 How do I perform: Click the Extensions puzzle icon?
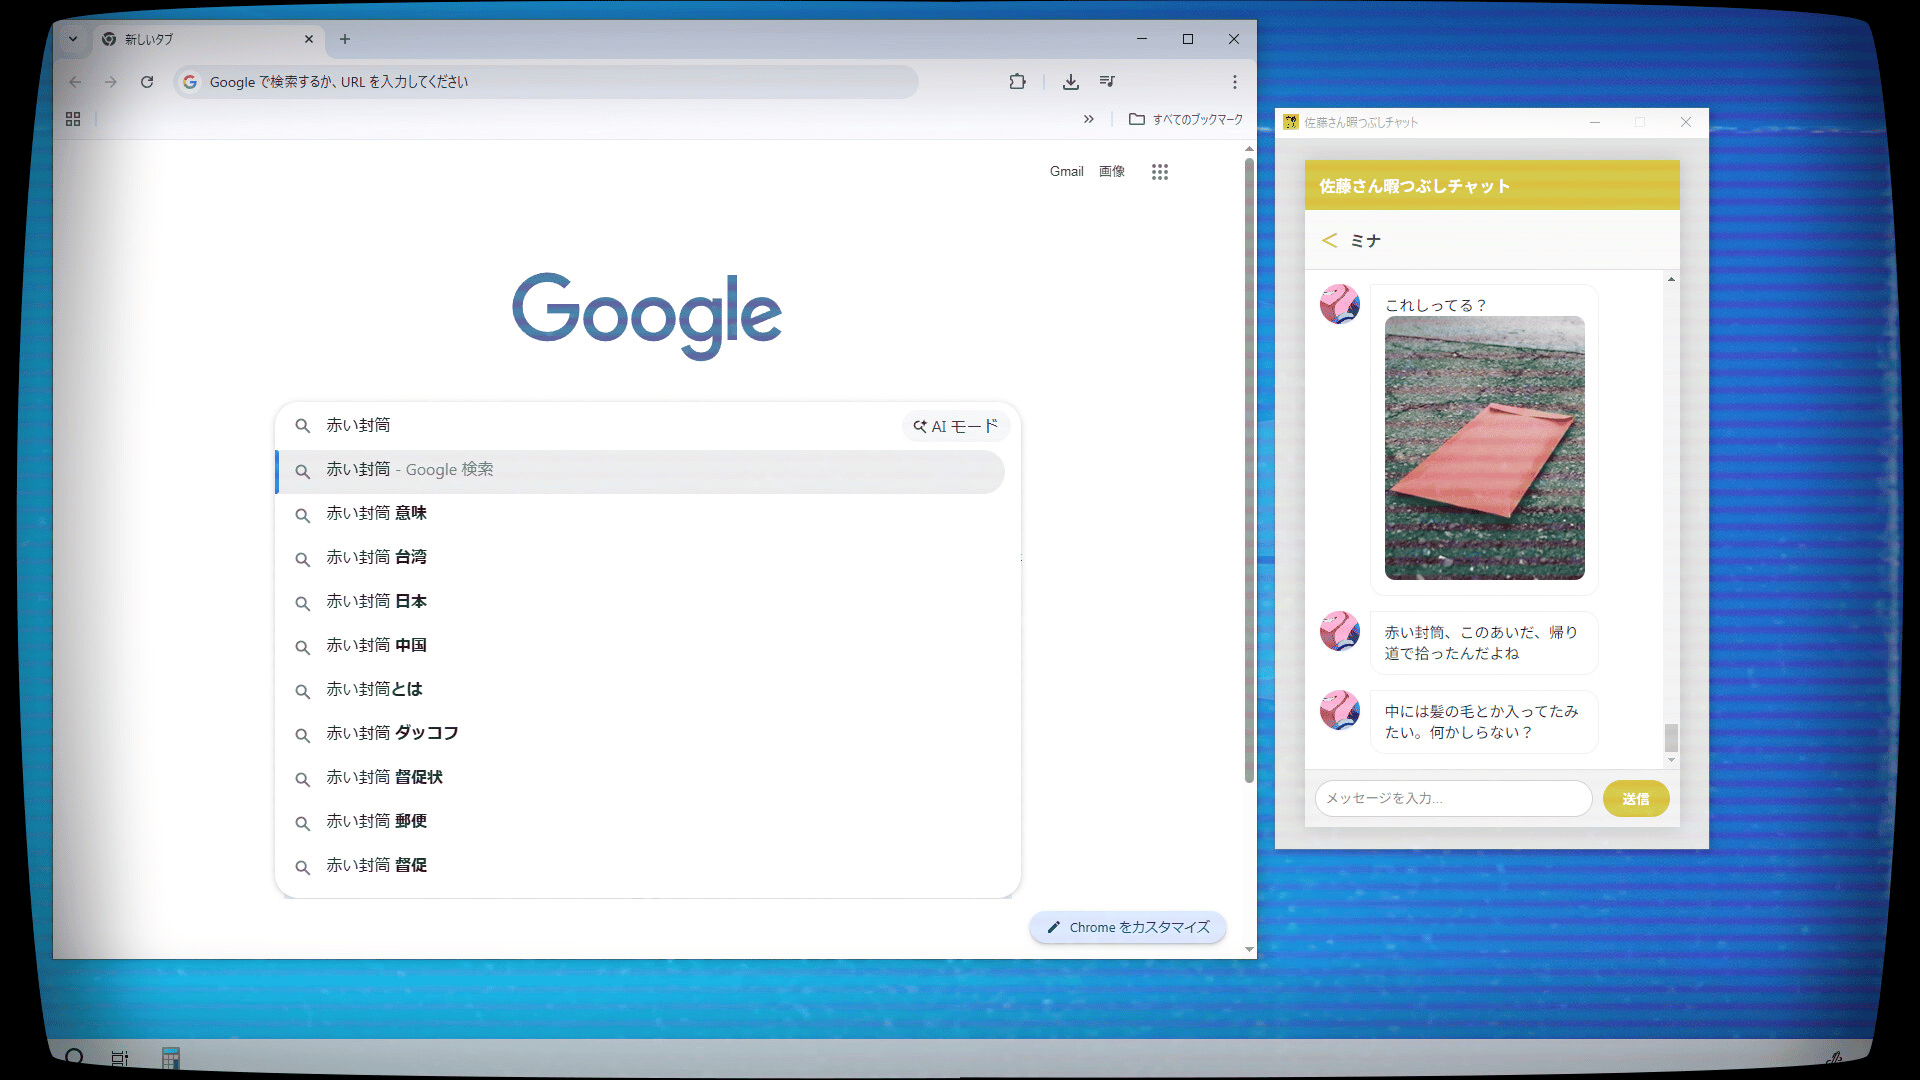coord(1017,82)
